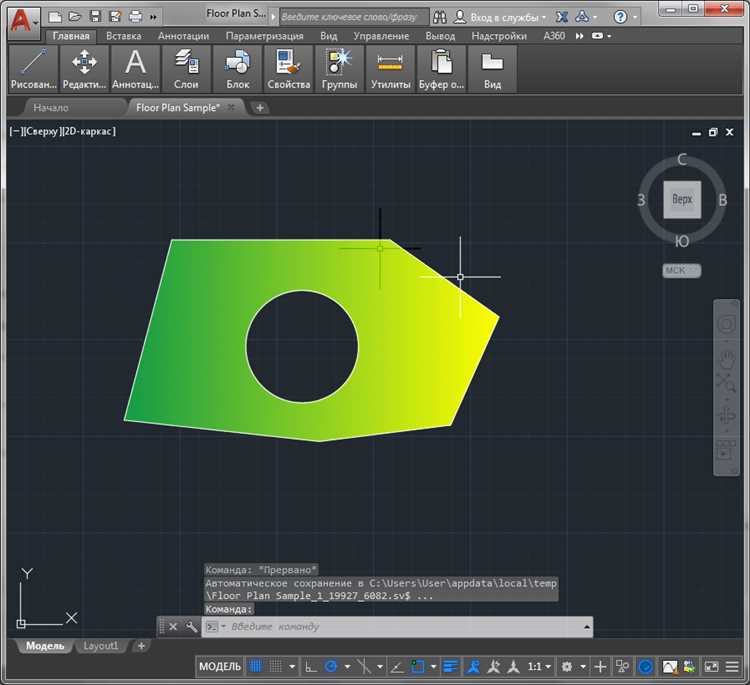Show more ribbon tabs with double arrow
Viewport: 750px width, 685px height.
click(579, 36)
